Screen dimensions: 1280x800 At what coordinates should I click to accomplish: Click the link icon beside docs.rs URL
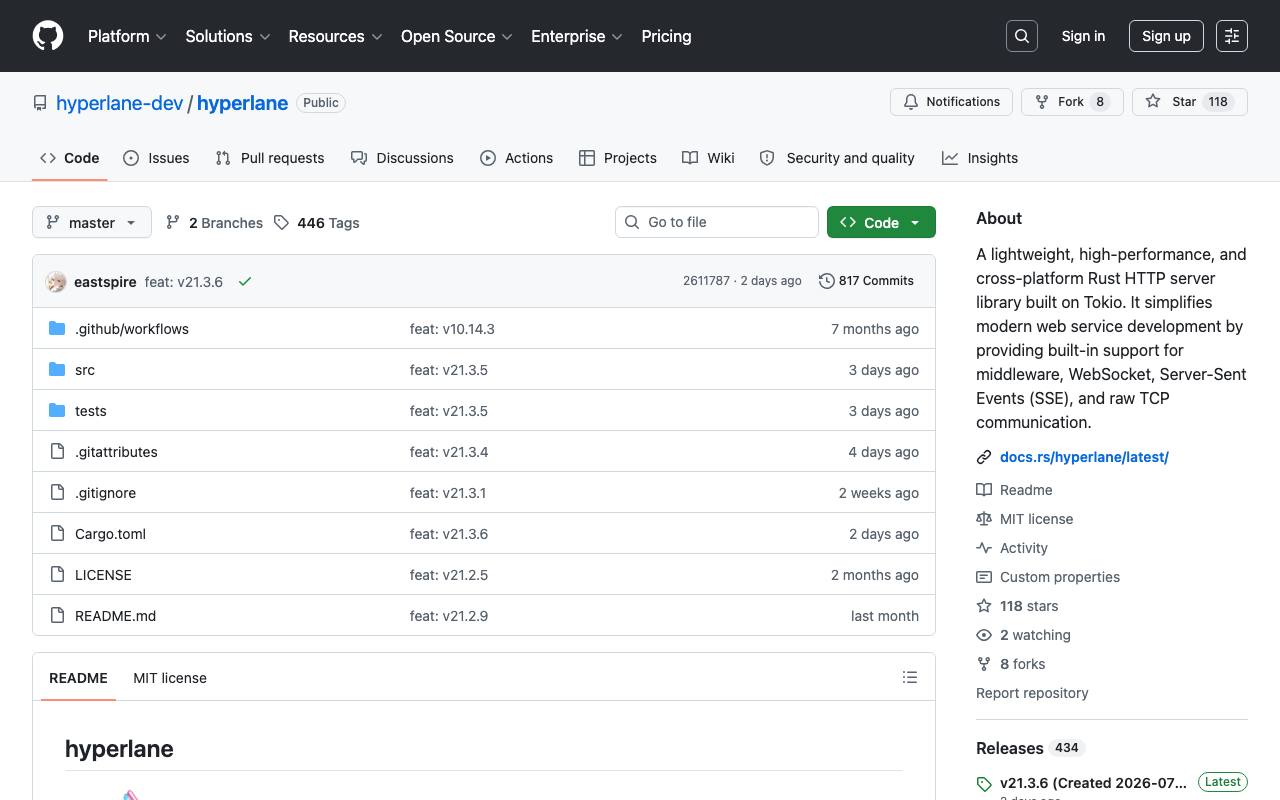984,457
